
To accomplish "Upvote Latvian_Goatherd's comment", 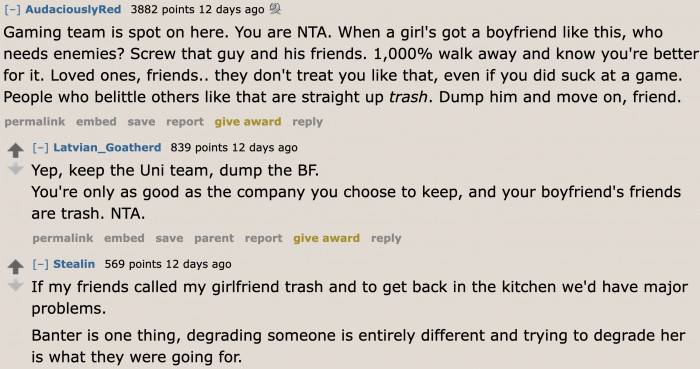I will point(16,150).
